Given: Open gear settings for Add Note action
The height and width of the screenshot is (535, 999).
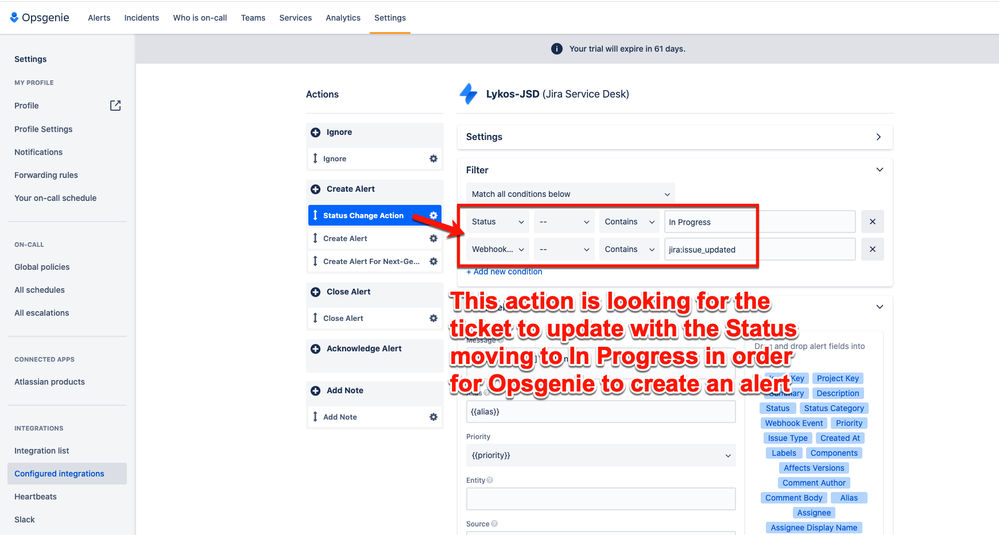Looking at the screenshot, I should [433, 417].
